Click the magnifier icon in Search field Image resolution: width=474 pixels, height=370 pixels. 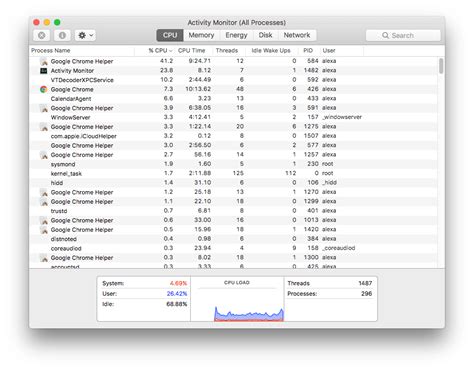coord(385,35)
